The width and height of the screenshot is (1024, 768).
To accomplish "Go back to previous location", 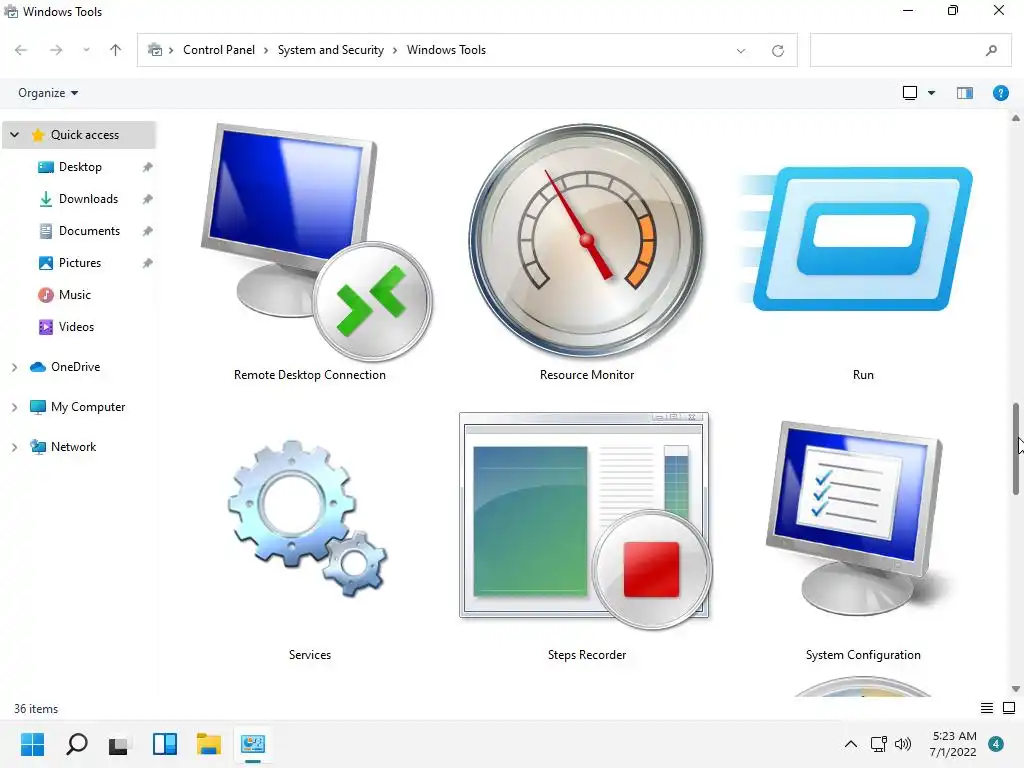I will click(x=21, y=50).
